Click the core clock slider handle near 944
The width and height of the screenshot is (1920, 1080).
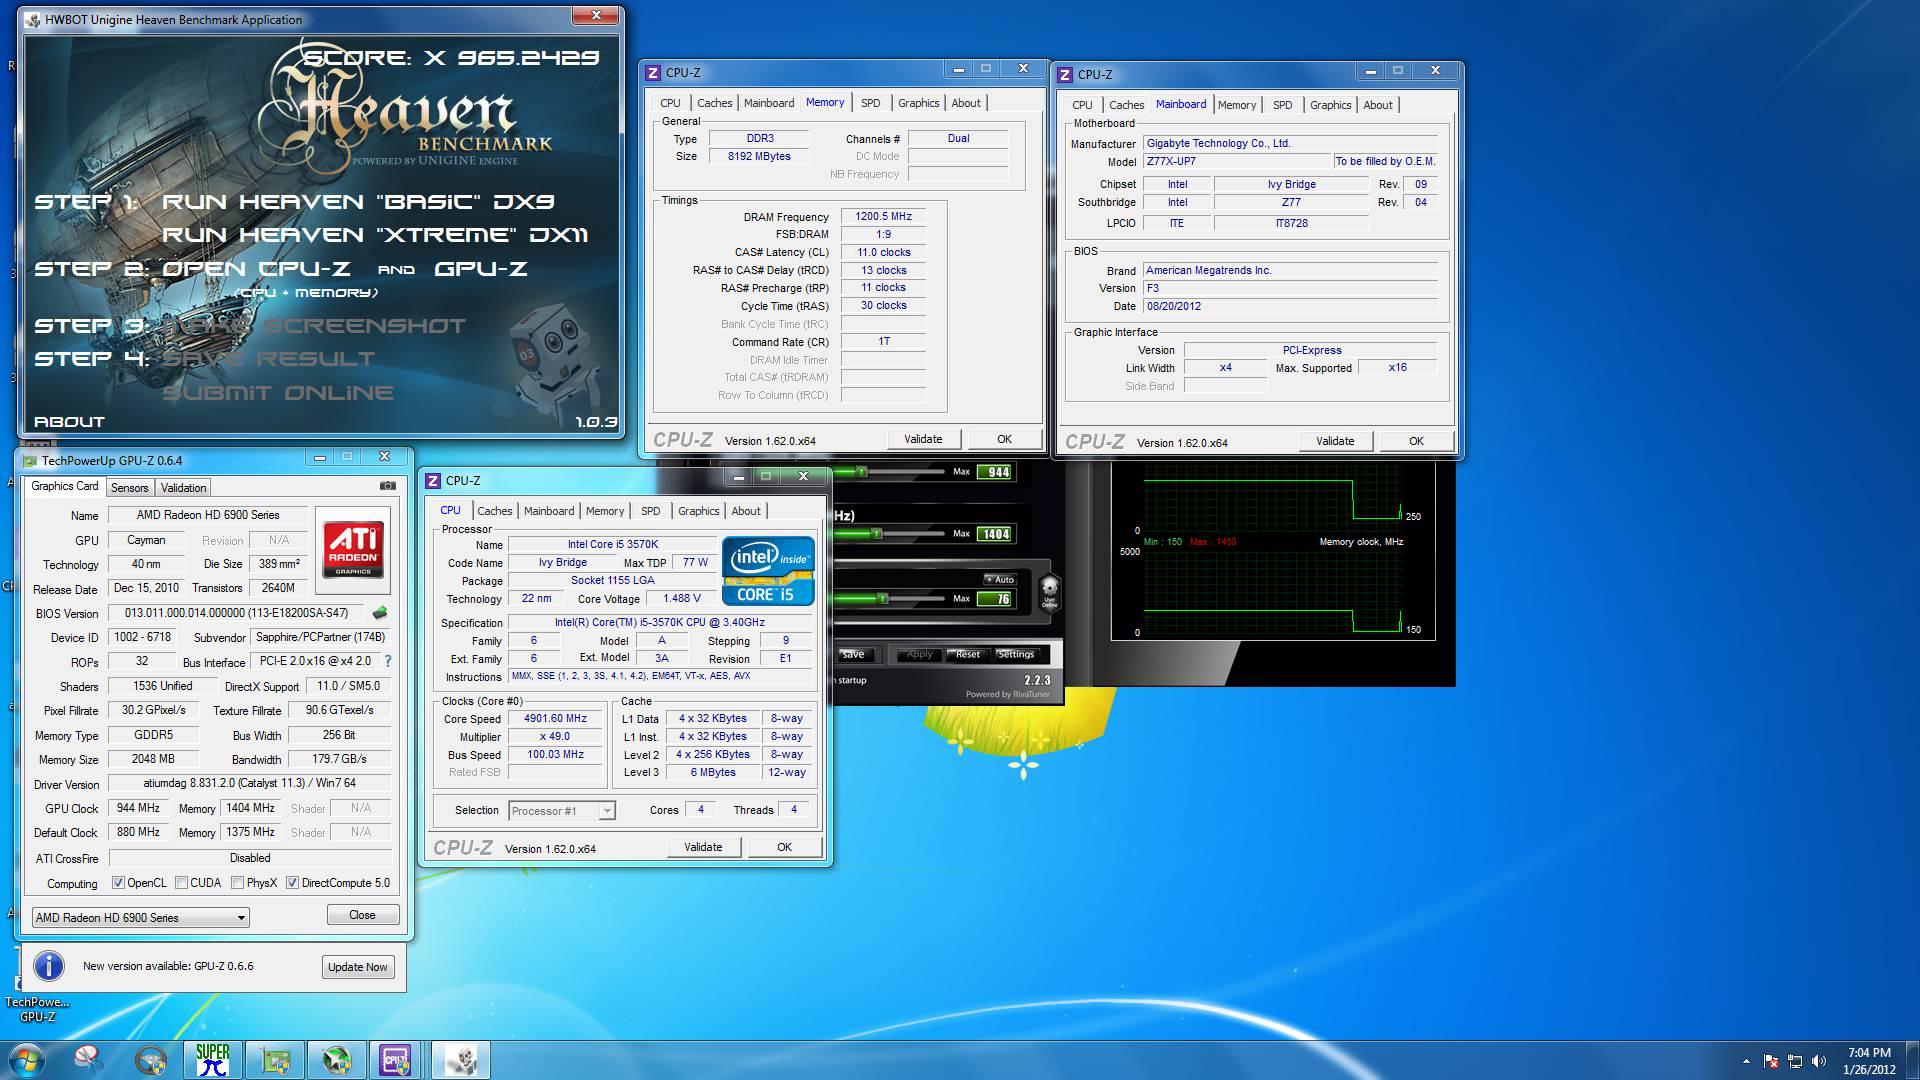pyautogui.click(x=861, y=471)
